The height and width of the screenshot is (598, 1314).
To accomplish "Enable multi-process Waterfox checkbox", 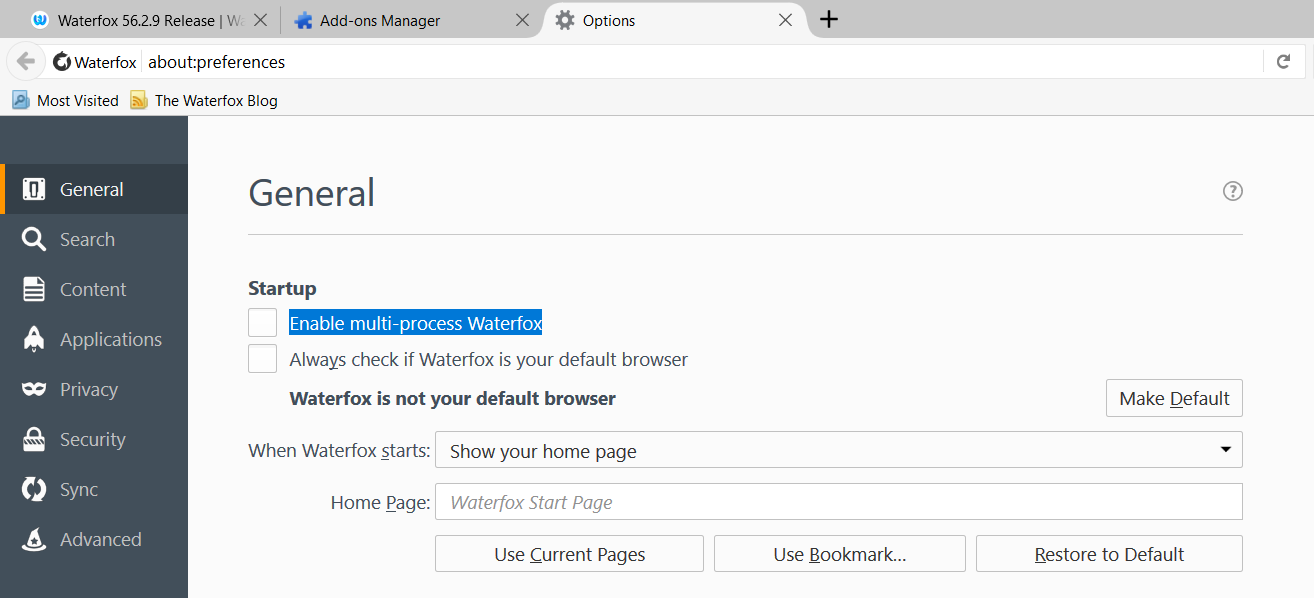I will click(x=263, y=323).
